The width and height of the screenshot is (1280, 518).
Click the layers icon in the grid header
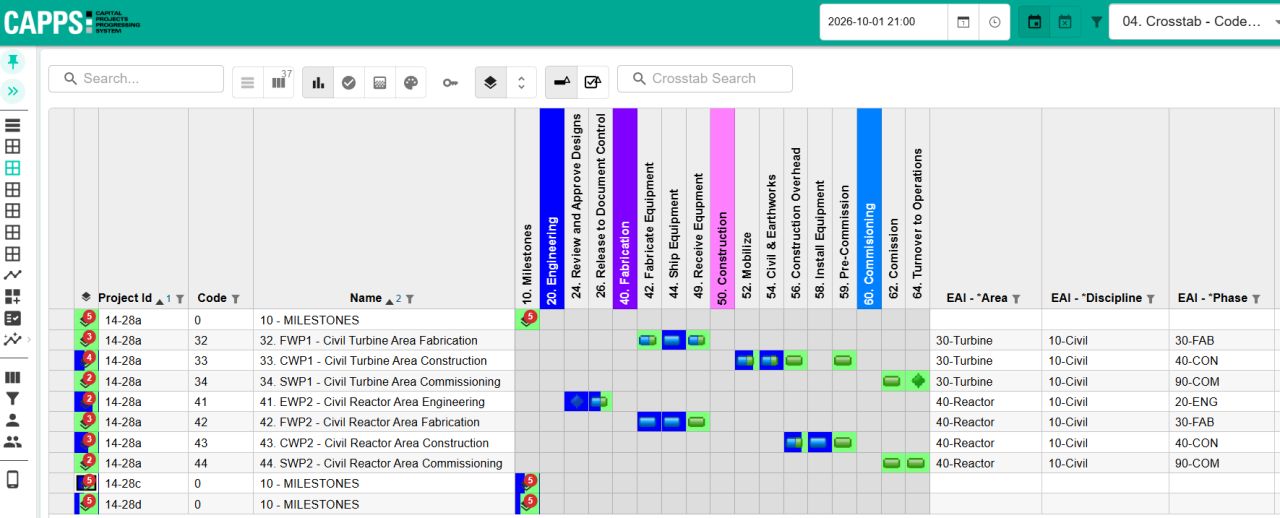(86, 297)
